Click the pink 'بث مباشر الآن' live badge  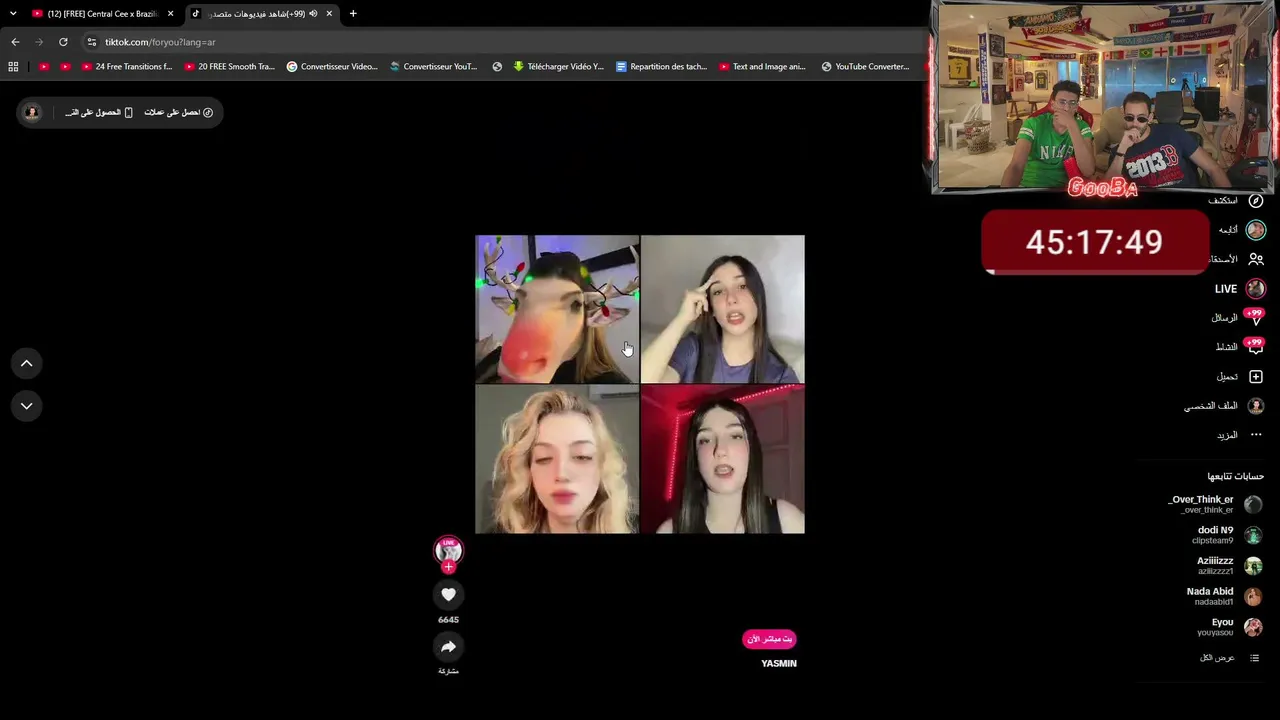coord(769,639)
